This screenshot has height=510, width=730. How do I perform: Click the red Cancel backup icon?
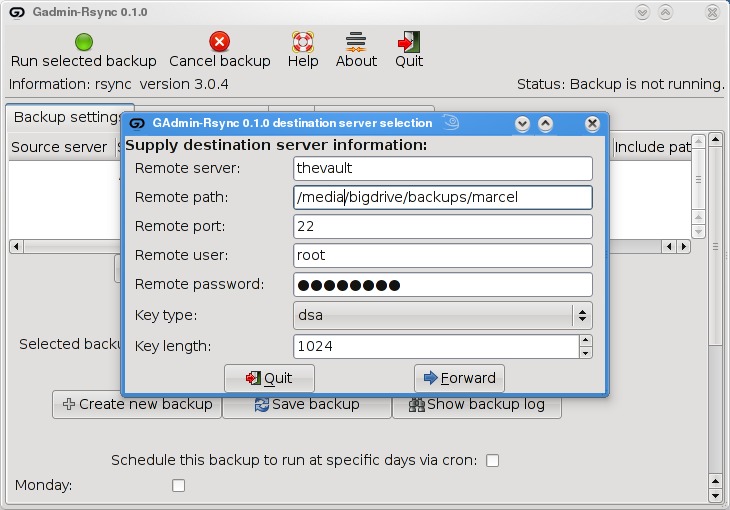click(219, 42)
